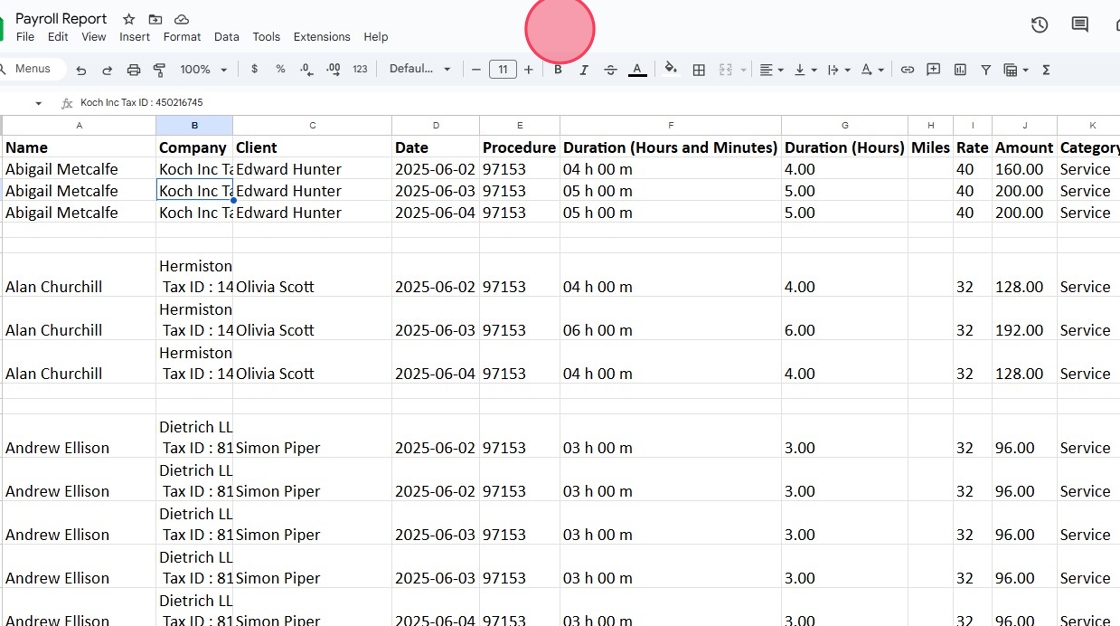
Task: Toggle strikethrough formatting
Action: [x=610, y=70]
